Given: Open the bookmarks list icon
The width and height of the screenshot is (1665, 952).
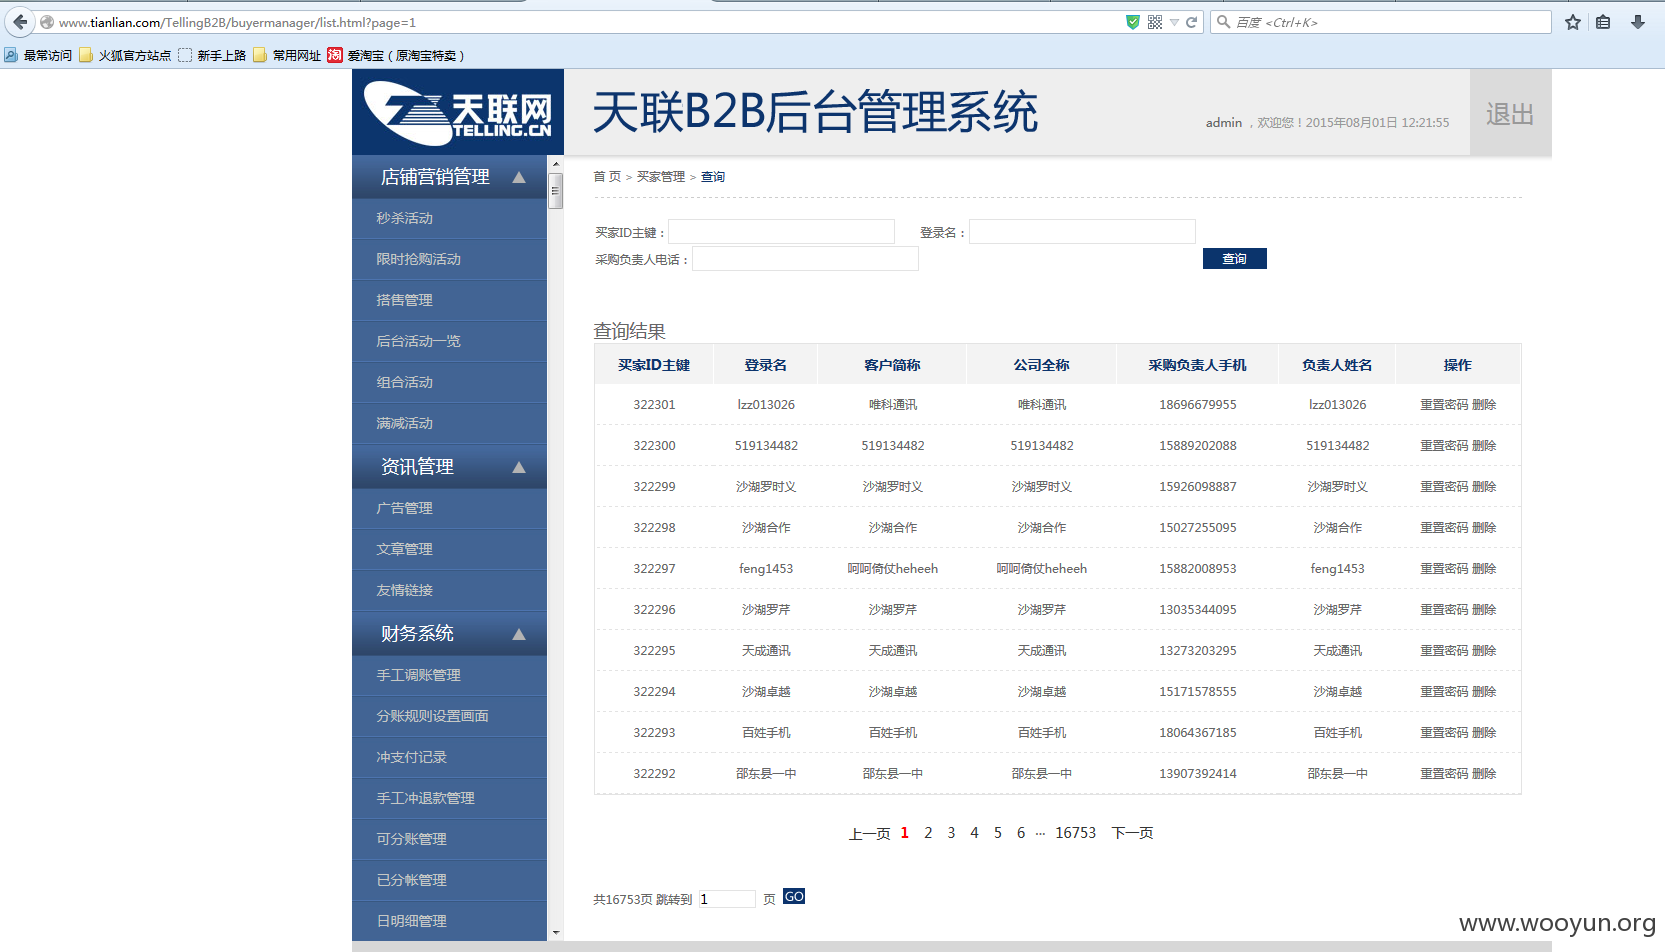Looking at the screenshot, I should pyautogui.click(x=1603, y=22).
